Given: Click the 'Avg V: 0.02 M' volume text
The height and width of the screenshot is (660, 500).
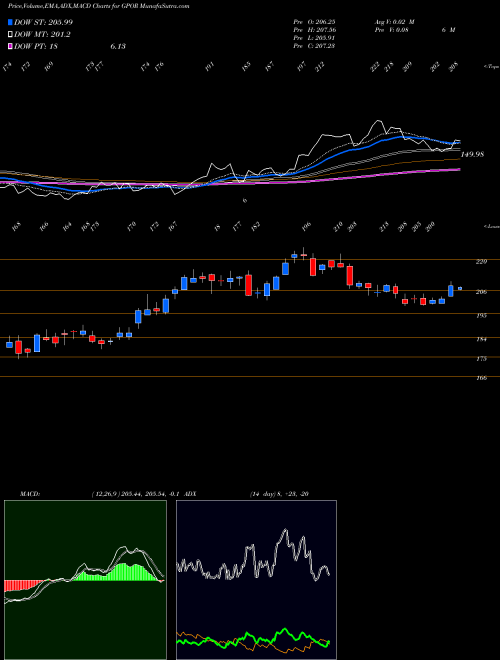Looking at the screenshot, I should click(394, 22).
